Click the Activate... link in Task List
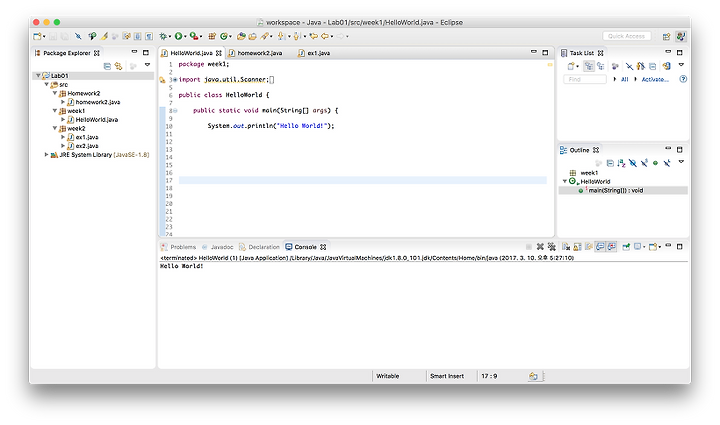This screenshot has height=425, width=720. (x=655, y=79)
